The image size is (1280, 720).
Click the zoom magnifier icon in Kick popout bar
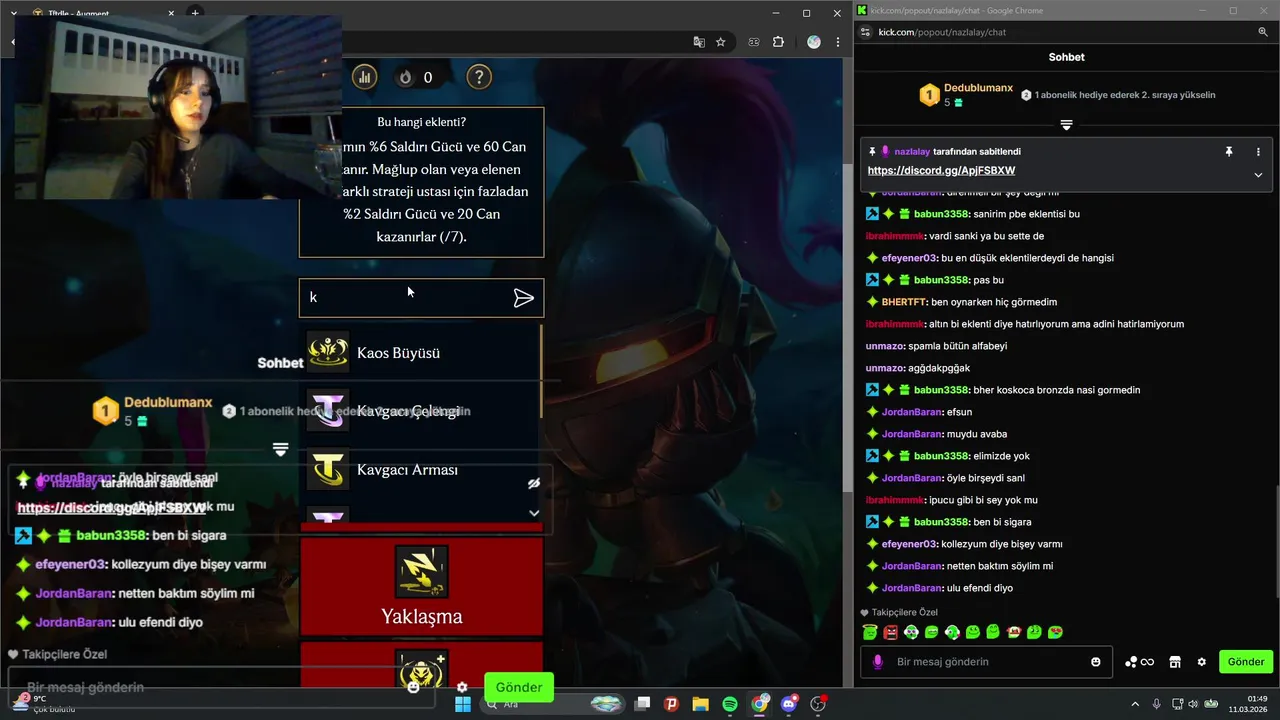(1263, 32)
